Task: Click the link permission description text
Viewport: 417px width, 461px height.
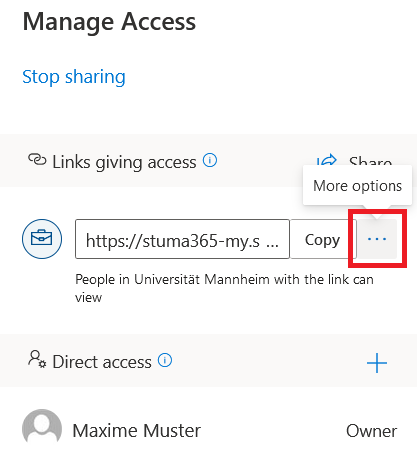Action: [224, 288]
